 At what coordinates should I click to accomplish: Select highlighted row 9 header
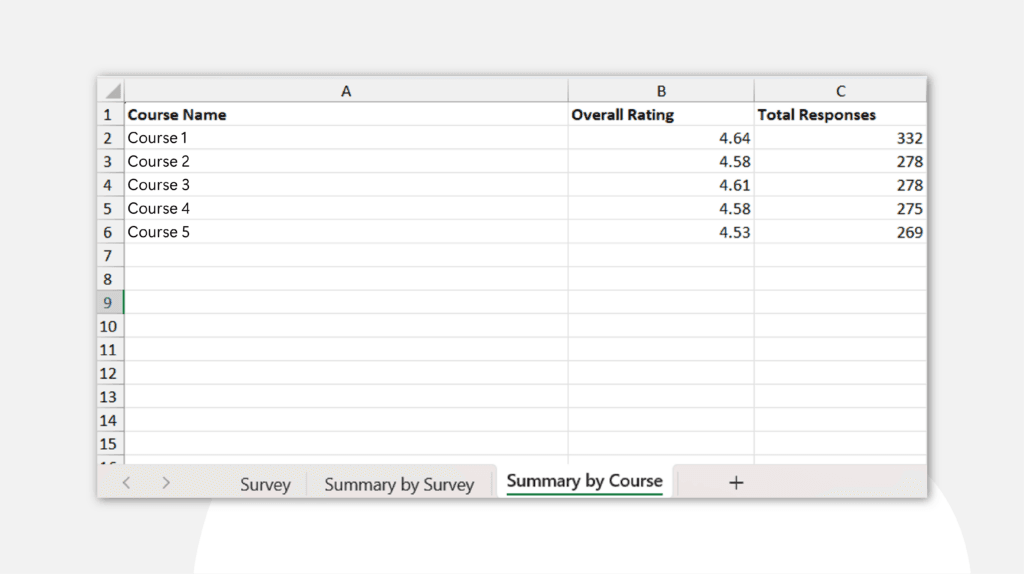110,302
